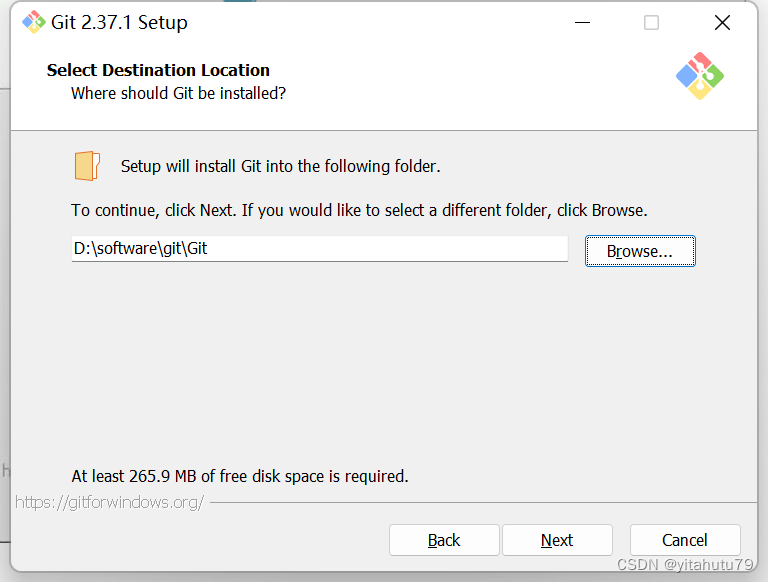Click the "Git 2.37.1 Setup" title text
Viewport: 768px width, 582px height.
pyautogui.click(x=120, y=22)
